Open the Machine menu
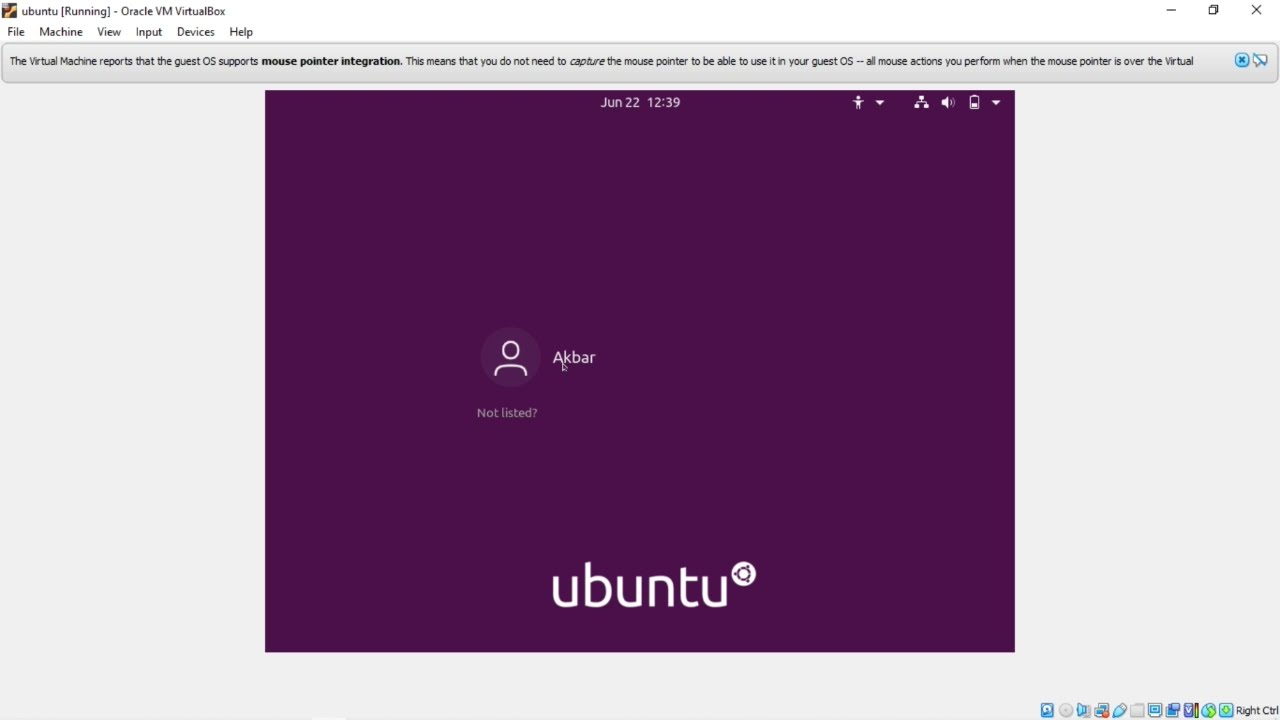This screenshot has height=720, width=1280. click(x=61, y=32)
